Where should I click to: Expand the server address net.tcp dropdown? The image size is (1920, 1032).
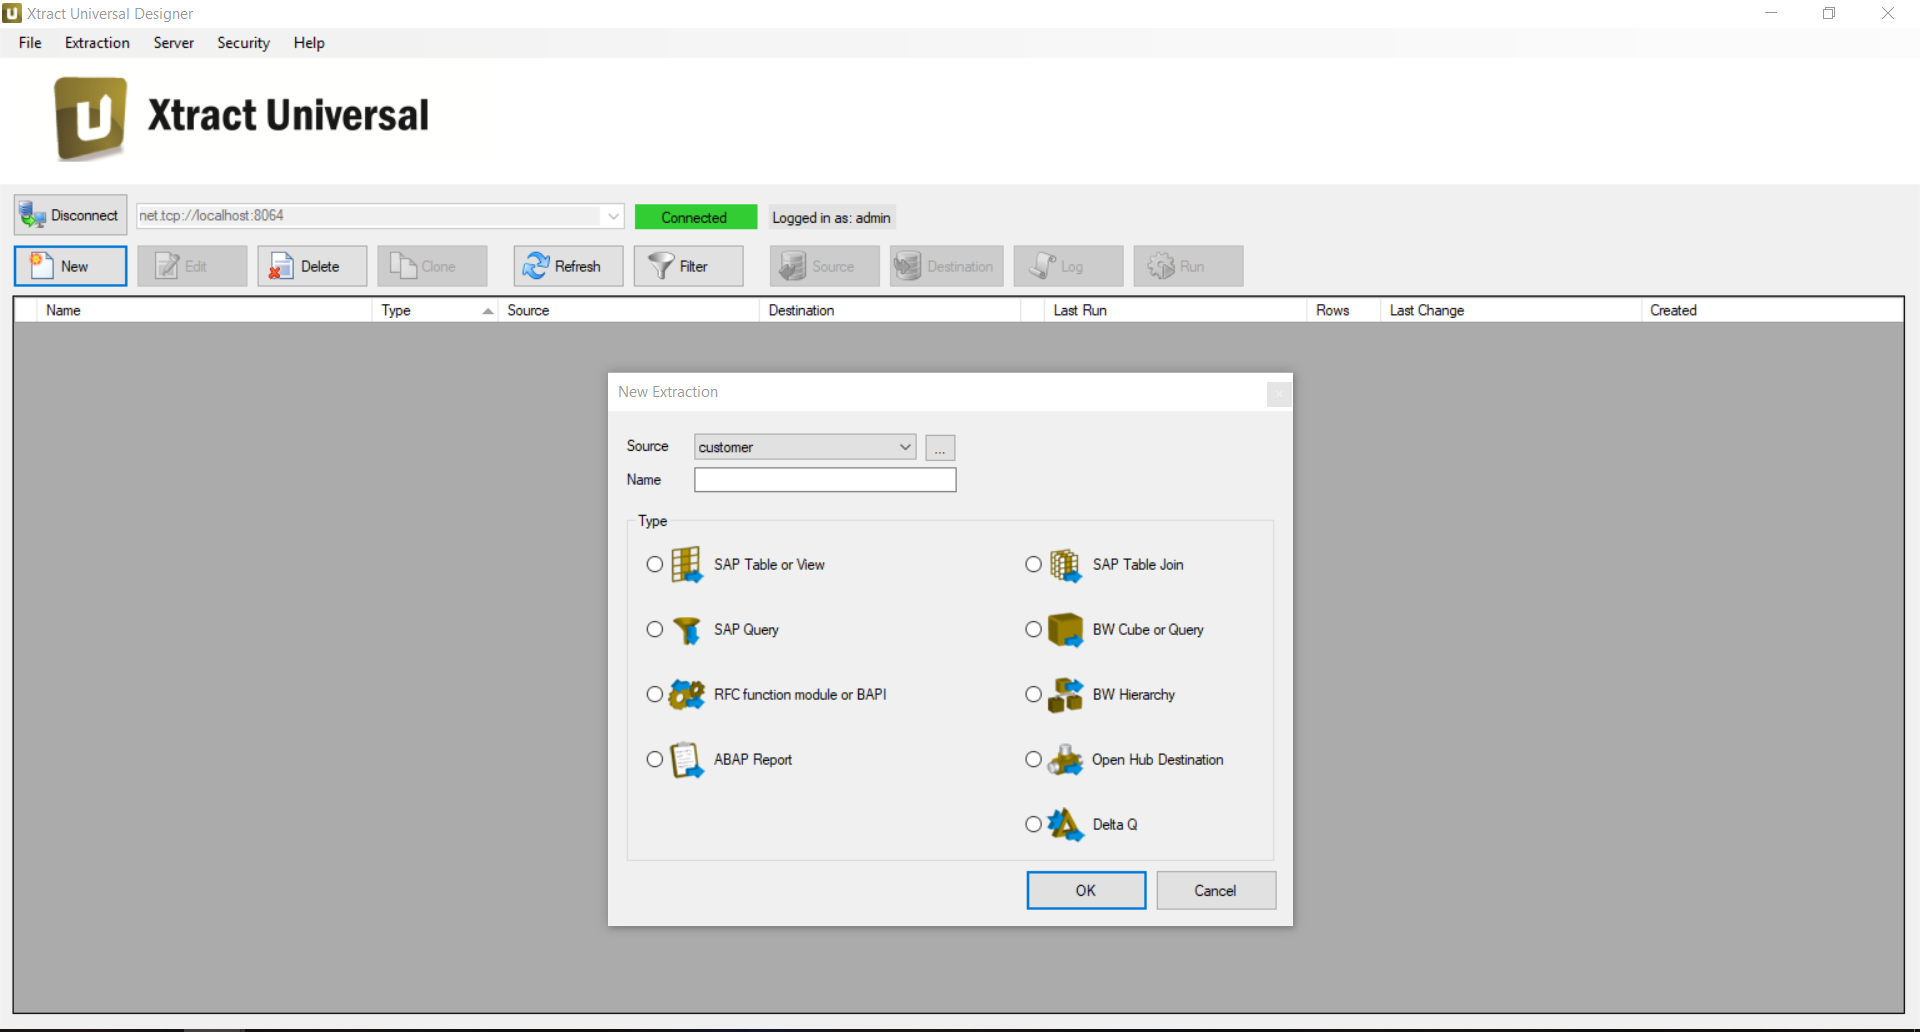tap(612, 216)
